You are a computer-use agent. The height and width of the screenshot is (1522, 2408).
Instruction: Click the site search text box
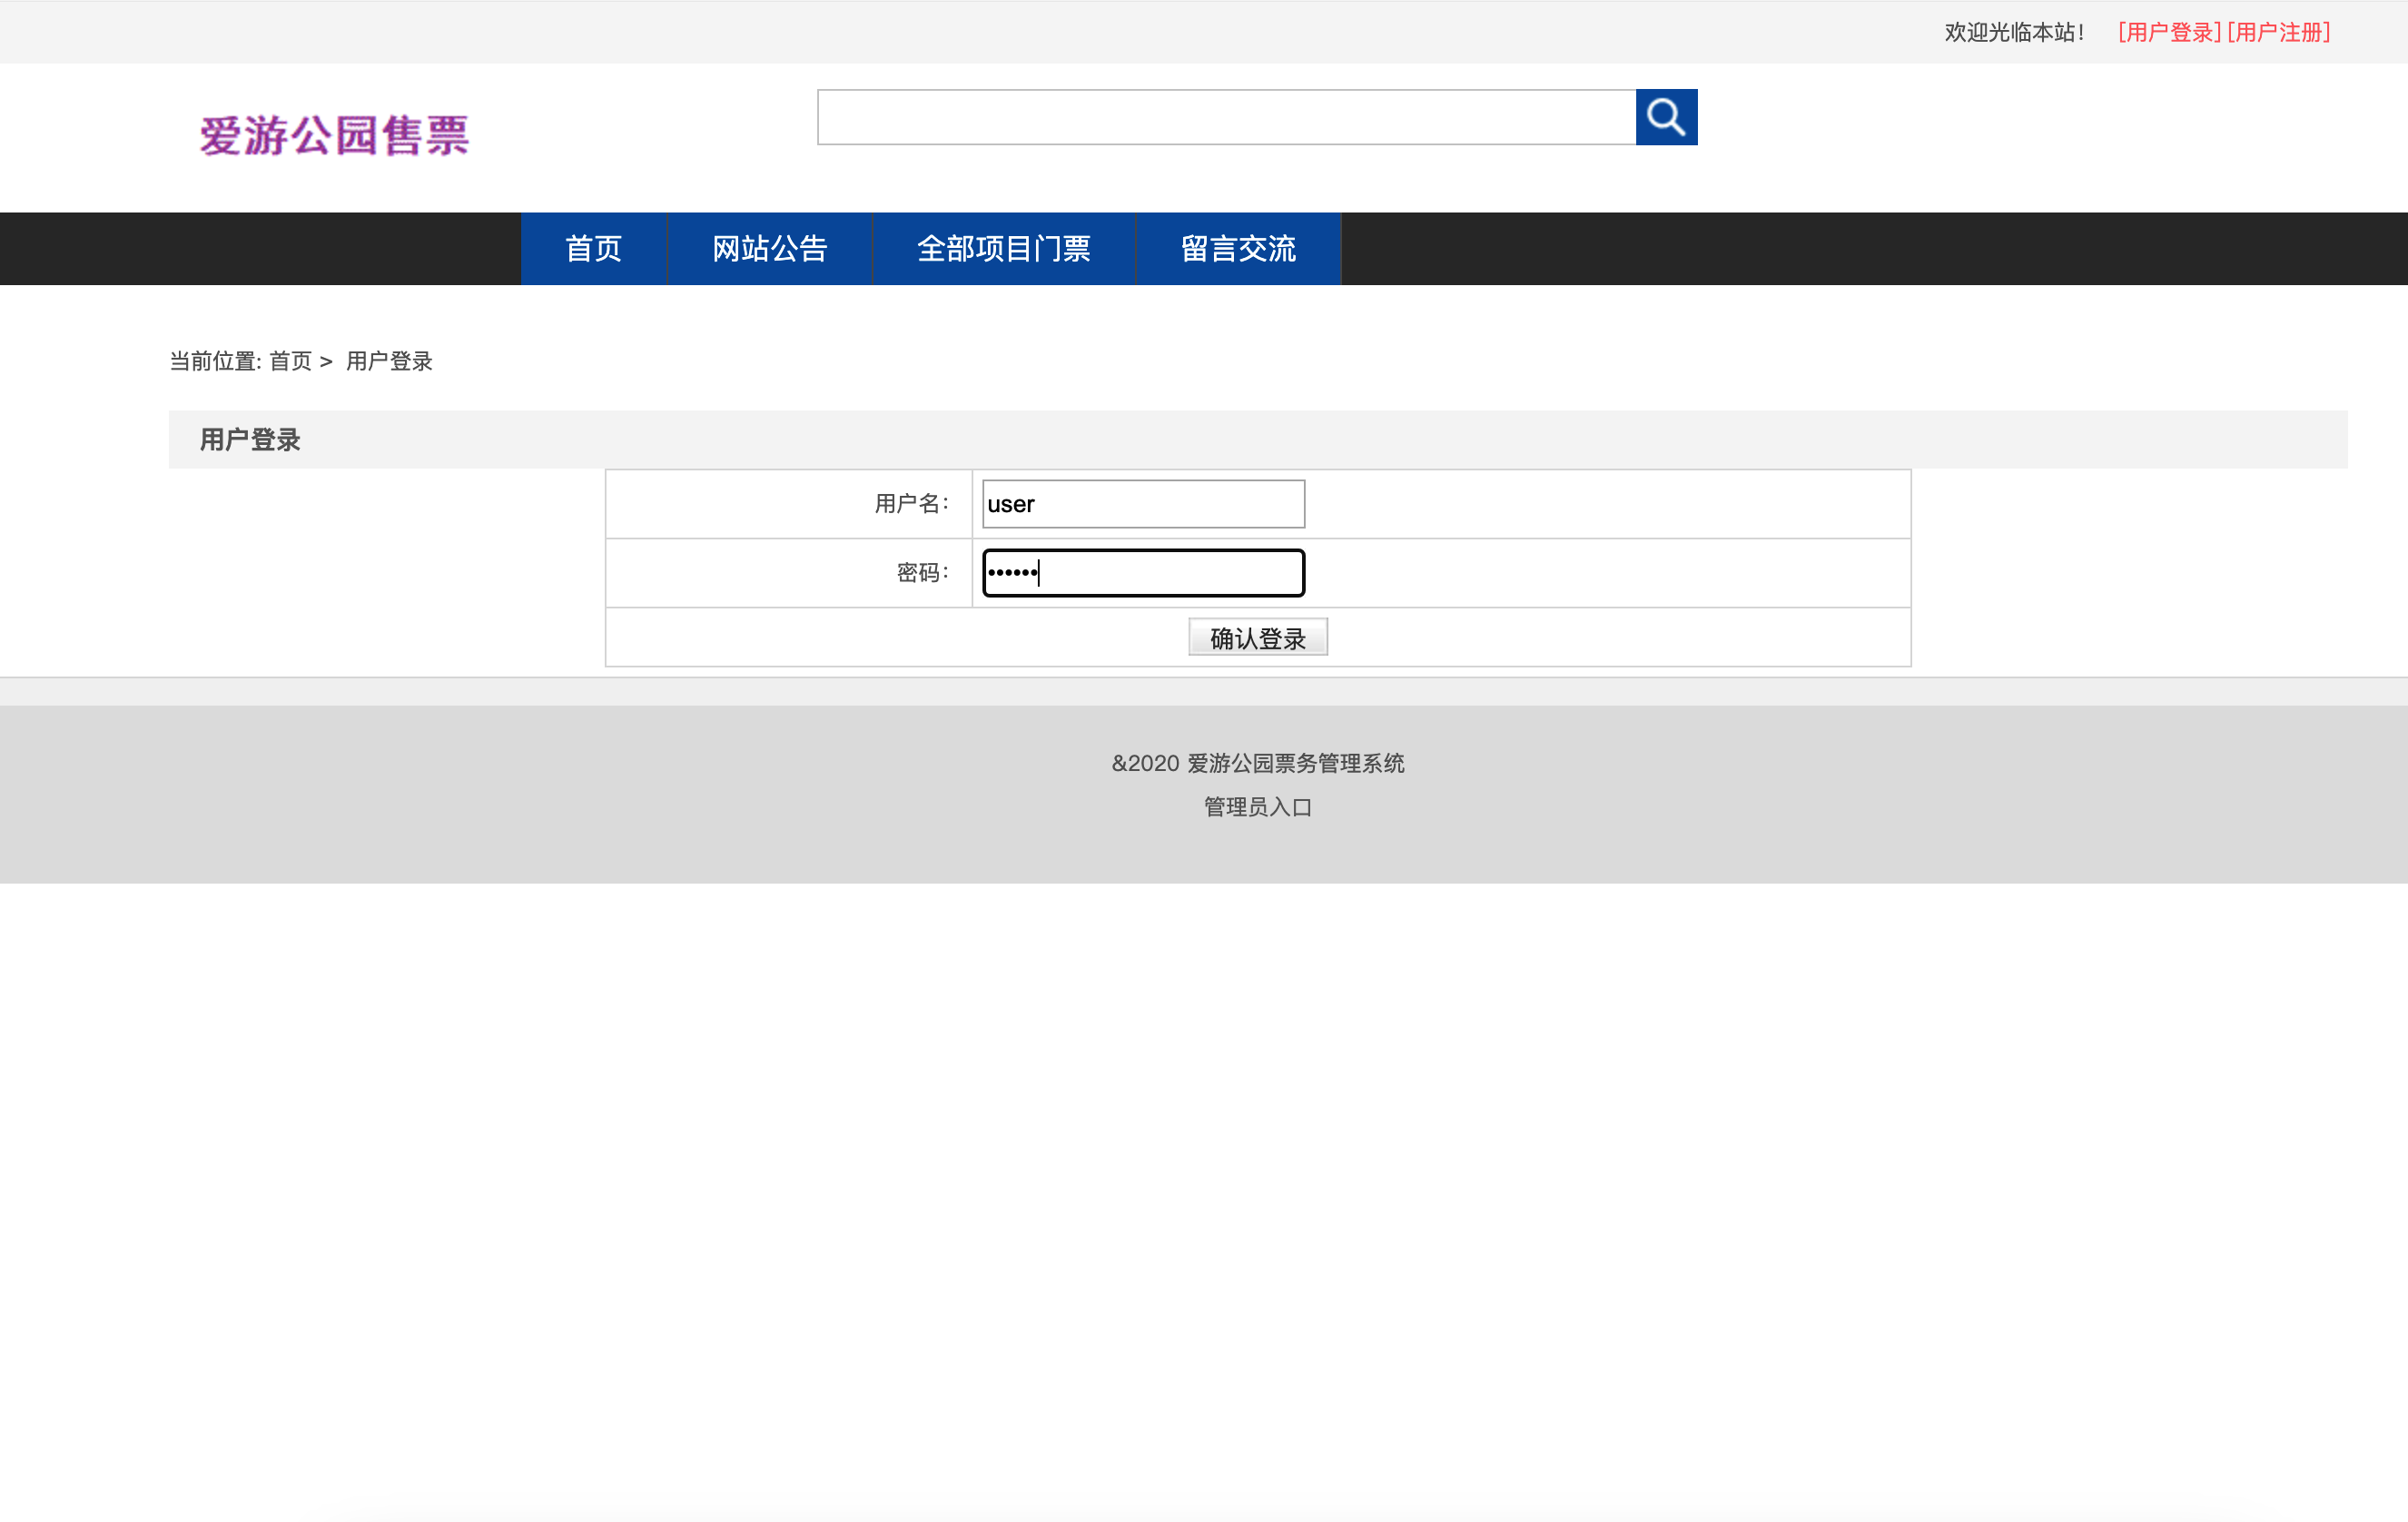pos(1225,117)
